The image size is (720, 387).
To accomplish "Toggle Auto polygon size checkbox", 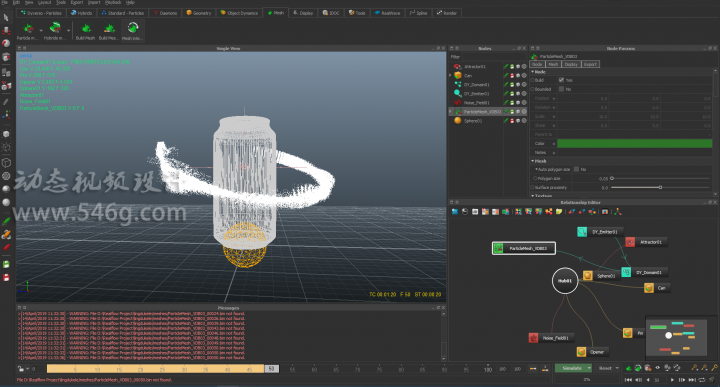I will pos(576,169).
